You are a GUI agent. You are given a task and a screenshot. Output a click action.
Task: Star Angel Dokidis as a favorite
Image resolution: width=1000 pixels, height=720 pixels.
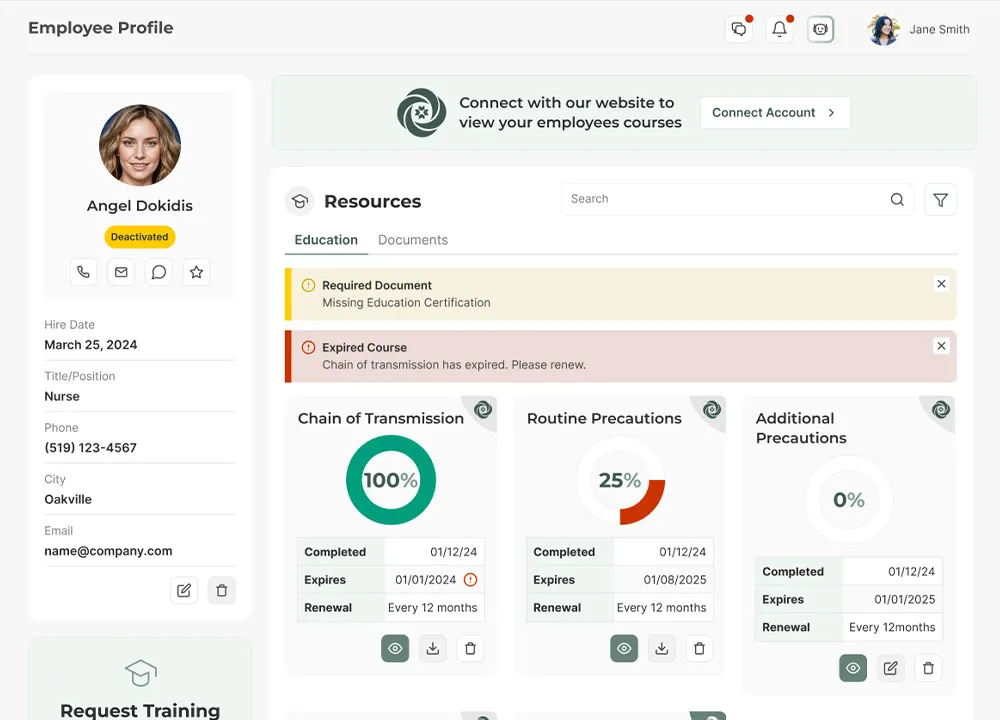196,271
